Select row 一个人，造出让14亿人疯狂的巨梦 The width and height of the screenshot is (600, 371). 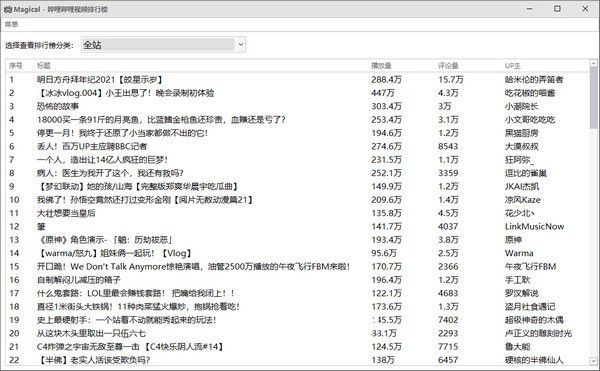point(298,160)
